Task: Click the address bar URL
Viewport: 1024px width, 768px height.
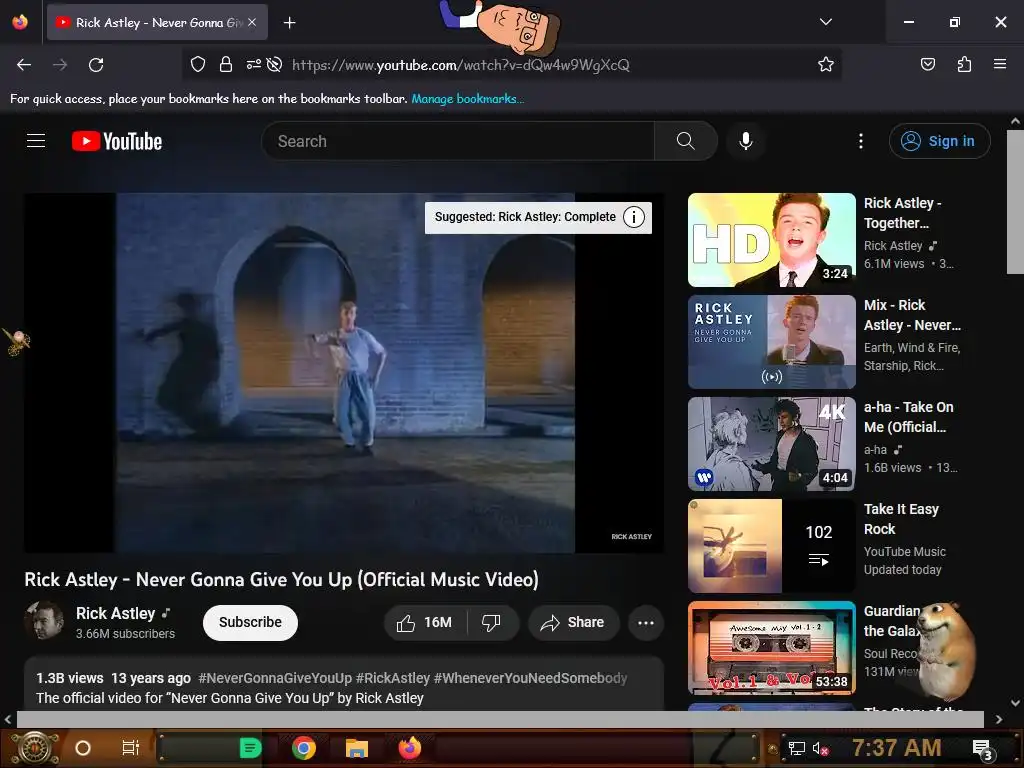Action: point(460,65)
